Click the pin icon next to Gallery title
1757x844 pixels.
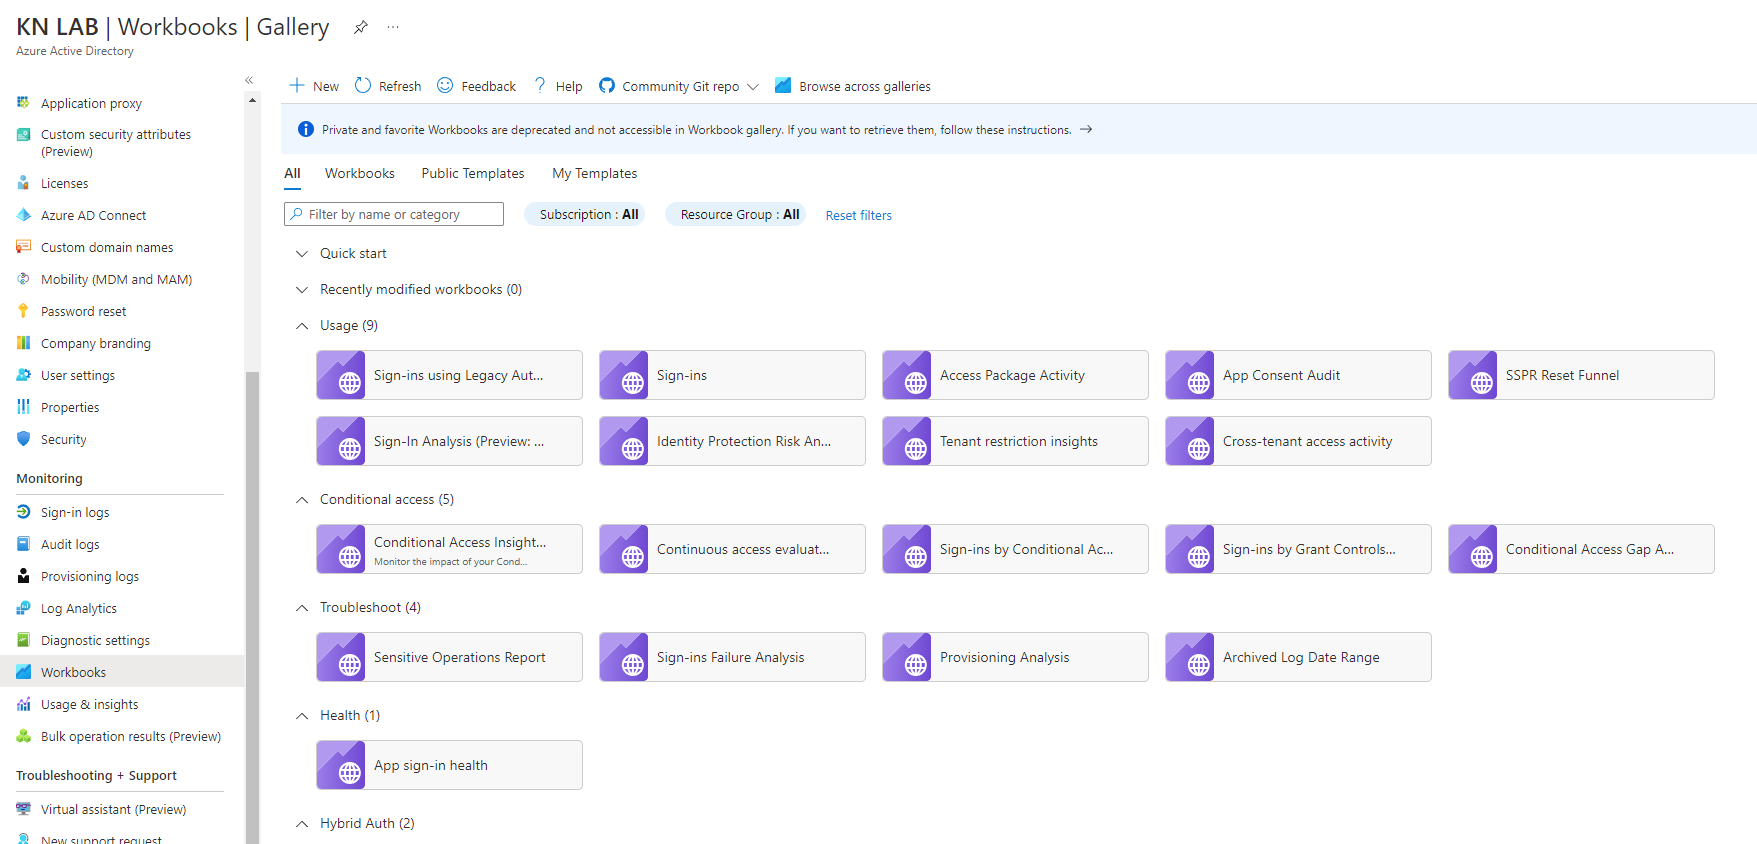point(360,28)
